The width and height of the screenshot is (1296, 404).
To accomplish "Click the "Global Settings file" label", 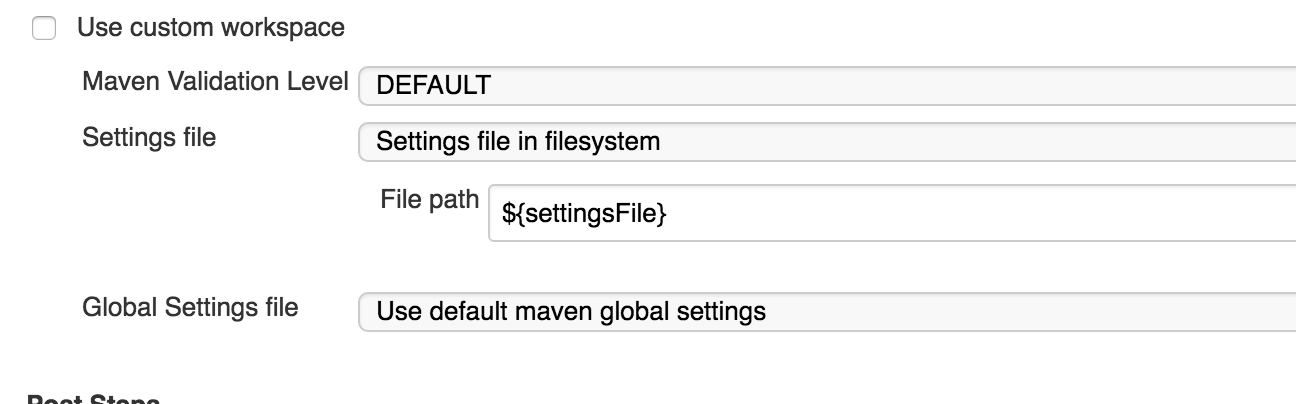I will coord(190,307).
